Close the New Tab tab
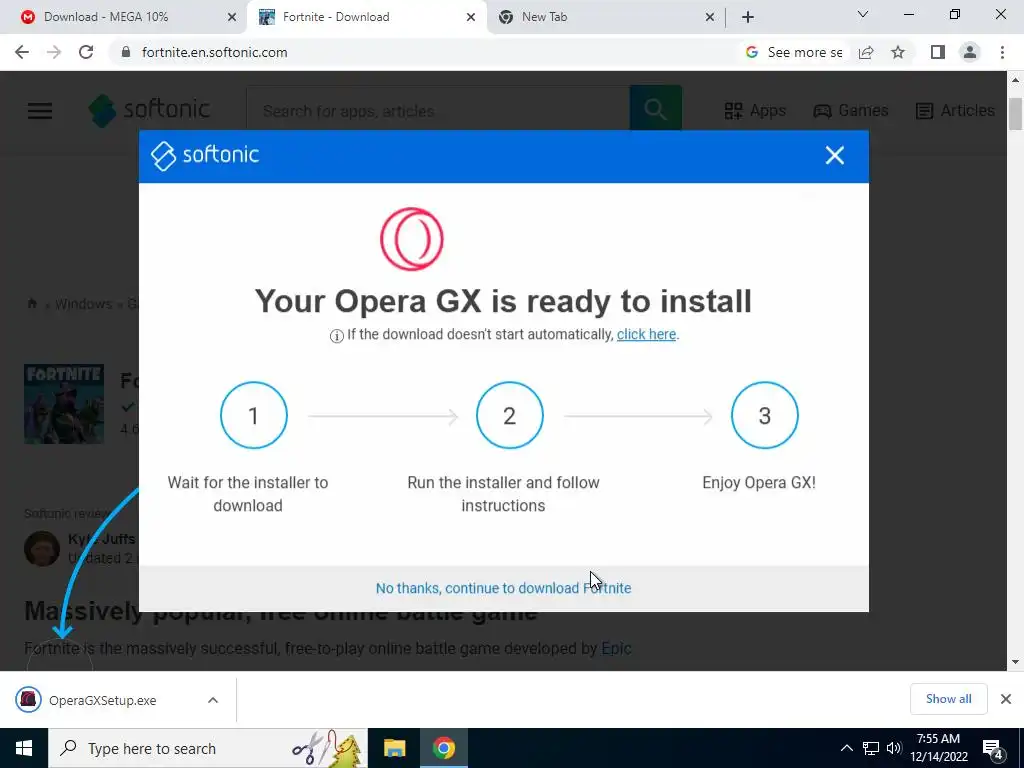 point(710,17)
